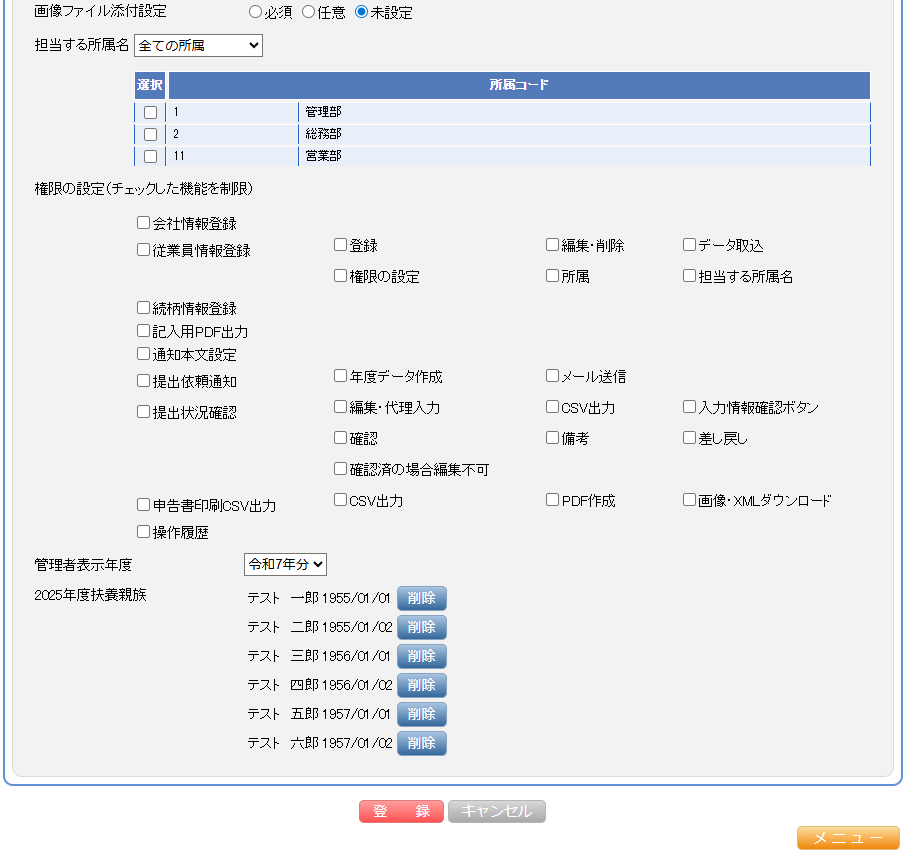Open the orange メニュー button
This screenshot has width=907, height=855.
click(847, 838)
